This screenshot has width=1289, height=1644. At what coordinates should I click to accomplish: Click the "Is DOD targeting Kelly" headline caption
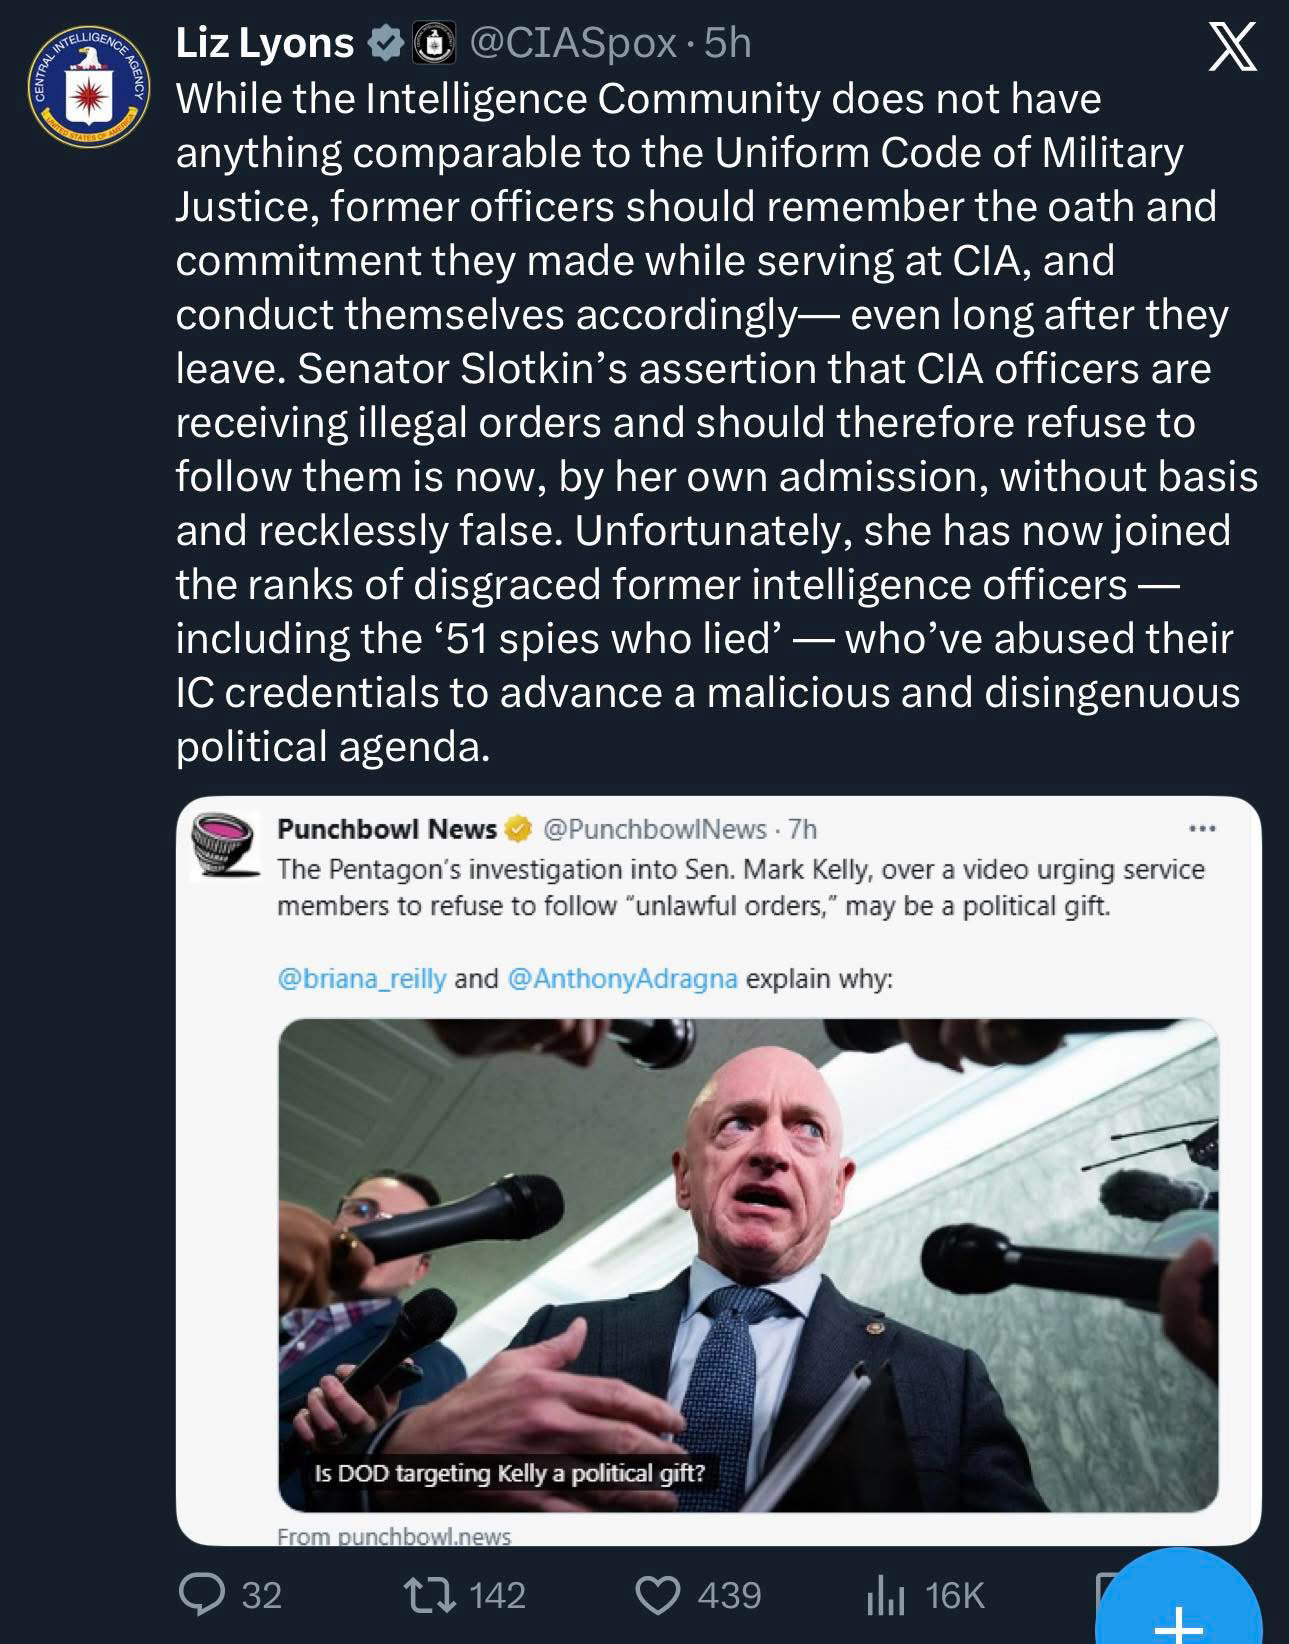[509, 1473]
